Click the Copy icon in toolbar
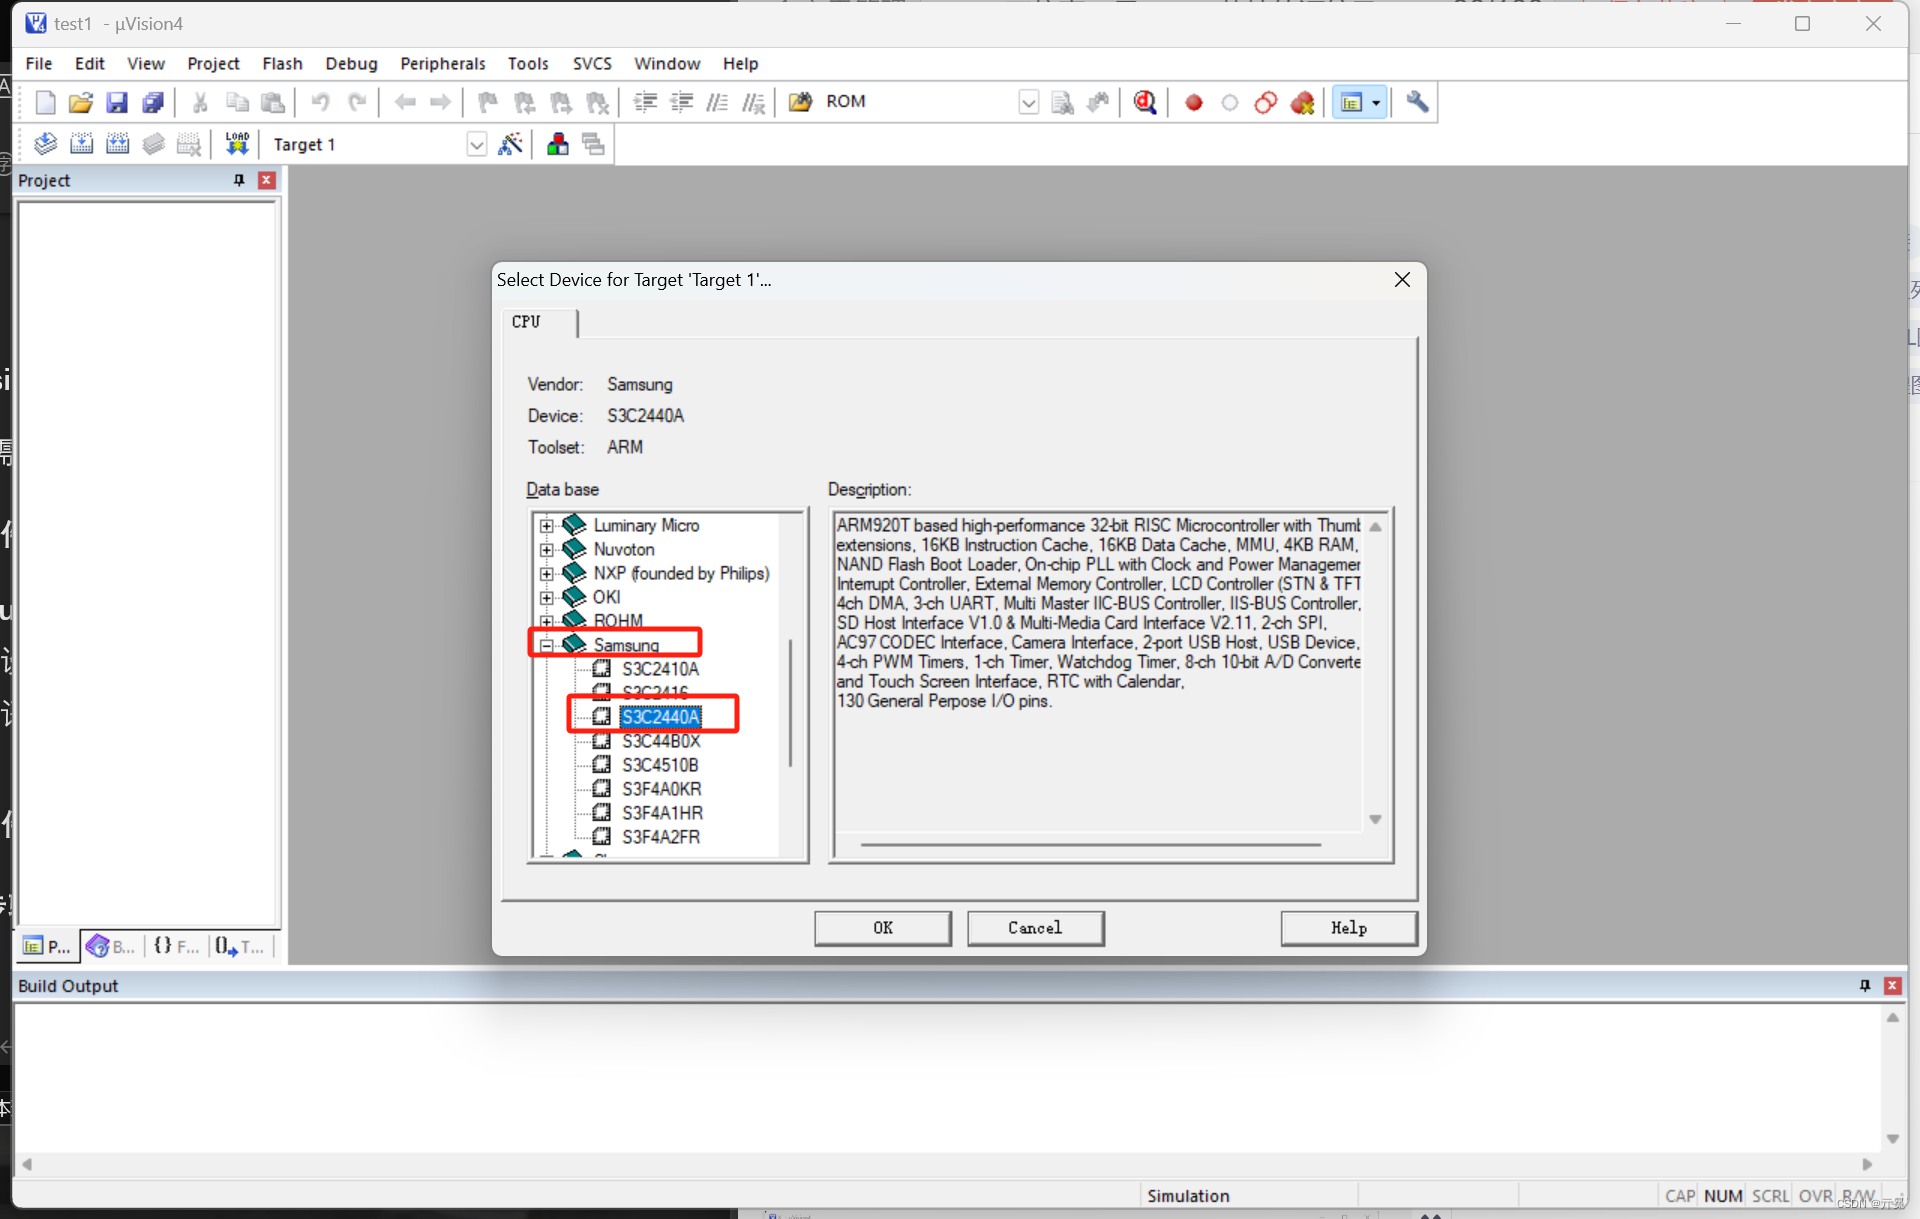 pos(237,102)
